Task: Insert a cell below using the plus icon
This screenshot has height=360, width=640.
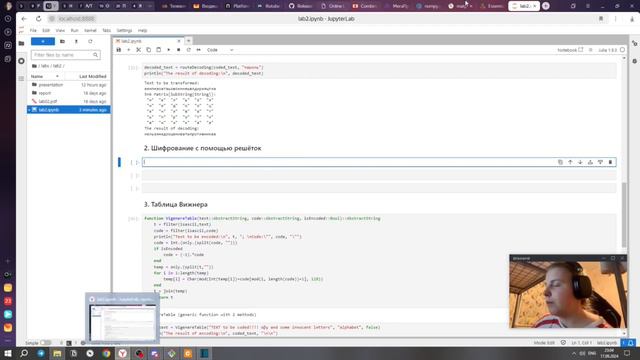Action: pyautogui.click(x=129, y=50)
